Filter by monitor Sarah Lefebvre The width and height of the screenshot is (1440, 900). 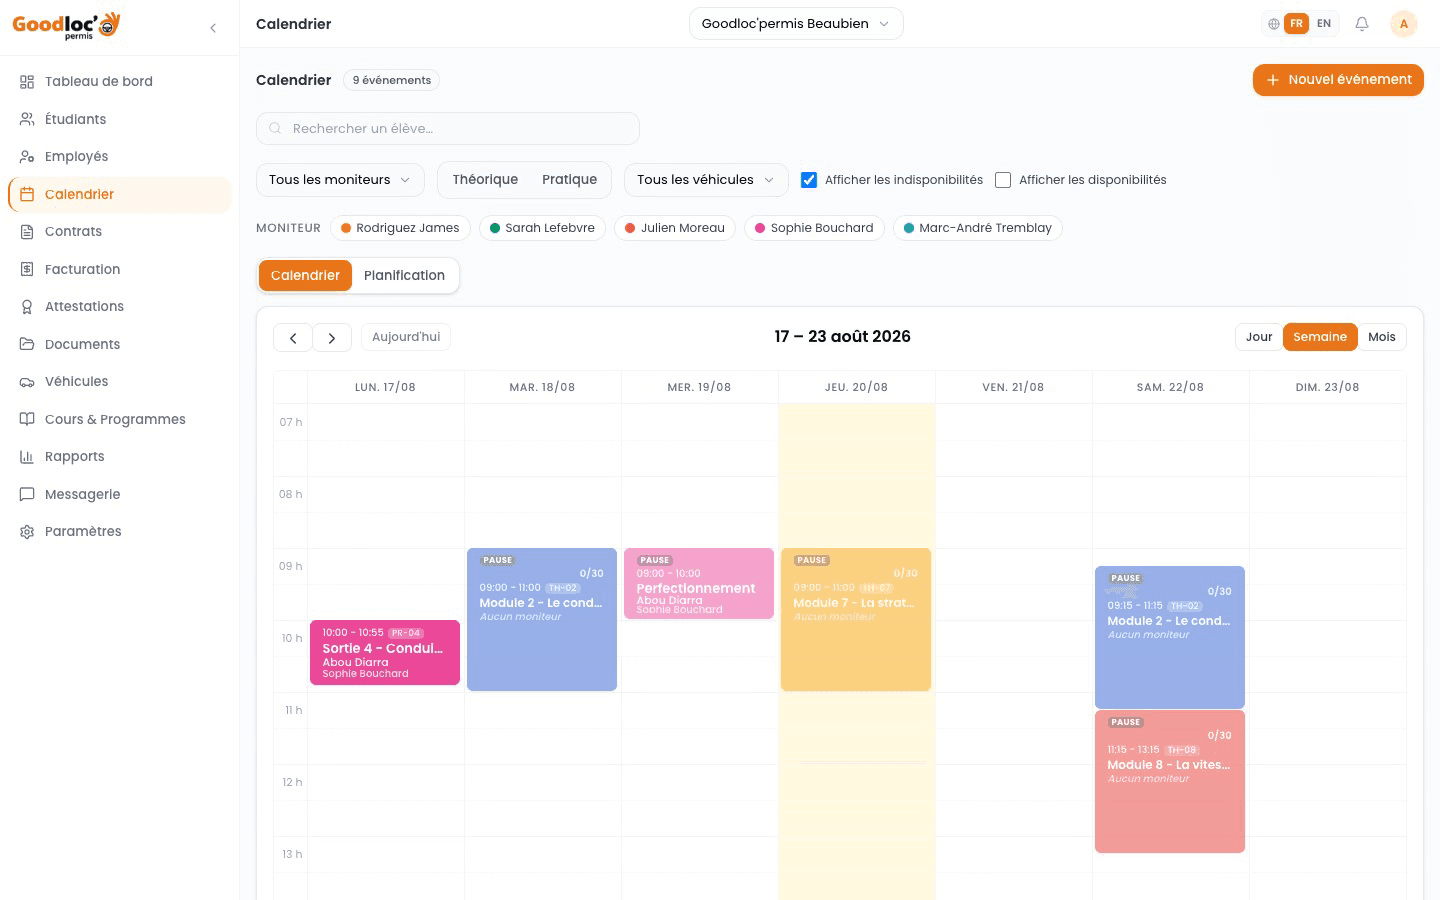pos(542,228)
